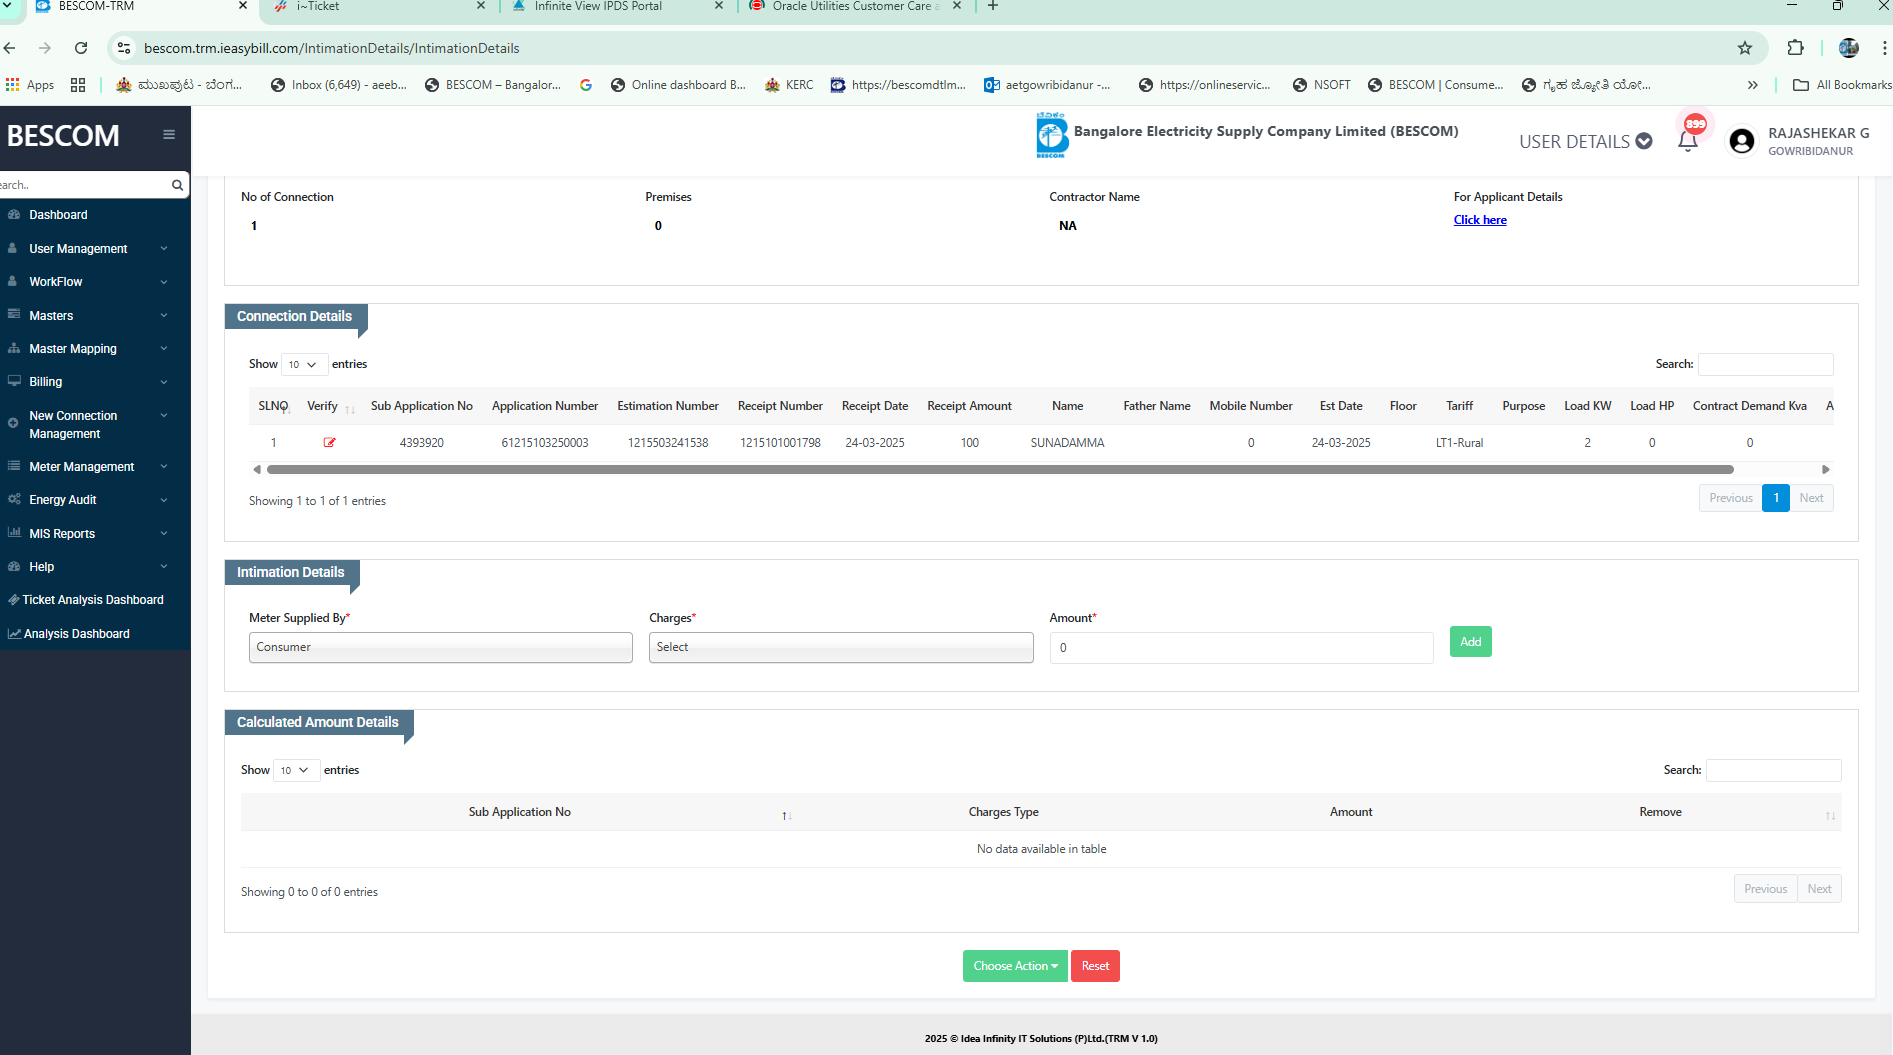The width and height of the screenshot is (1893, 1055).
Task: Expand the Help menu in sidebar
Action: [95, 567]
